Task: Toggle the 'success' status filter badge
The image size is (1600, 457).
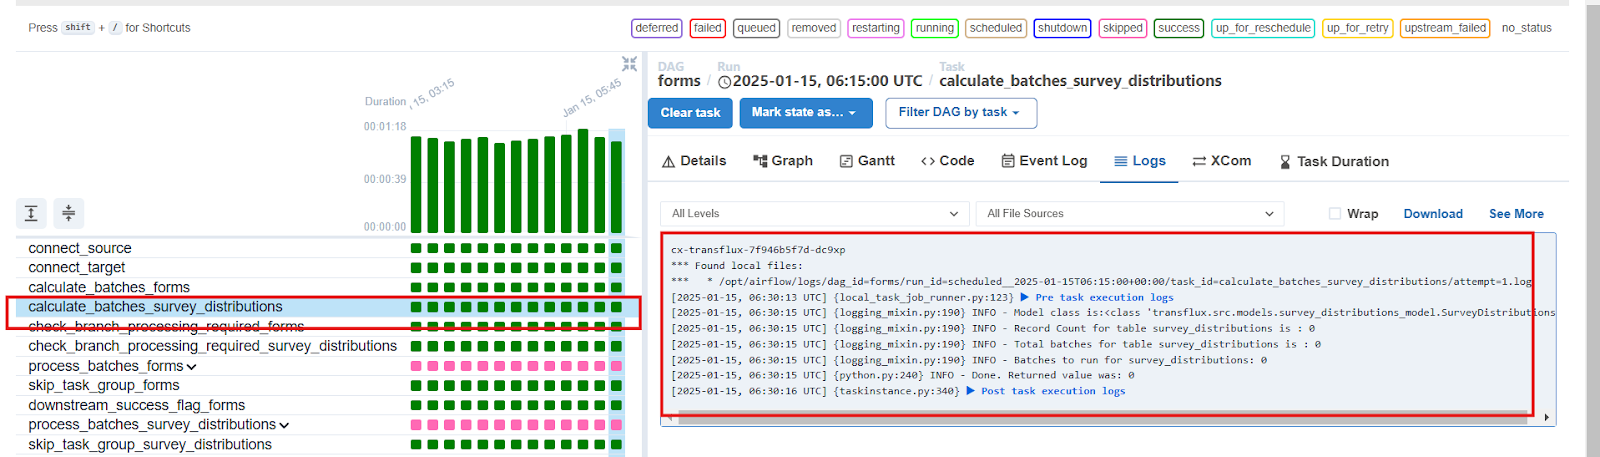Action: pyautogui.click(x=1178, y=28)
